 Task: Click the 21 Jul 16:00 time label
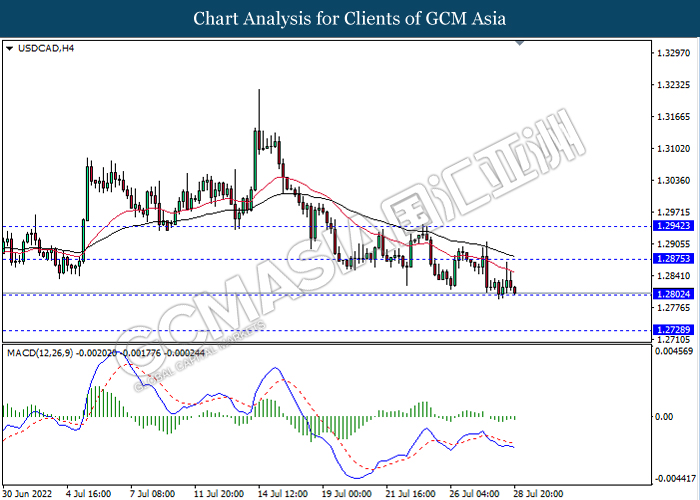pos(410,494)
